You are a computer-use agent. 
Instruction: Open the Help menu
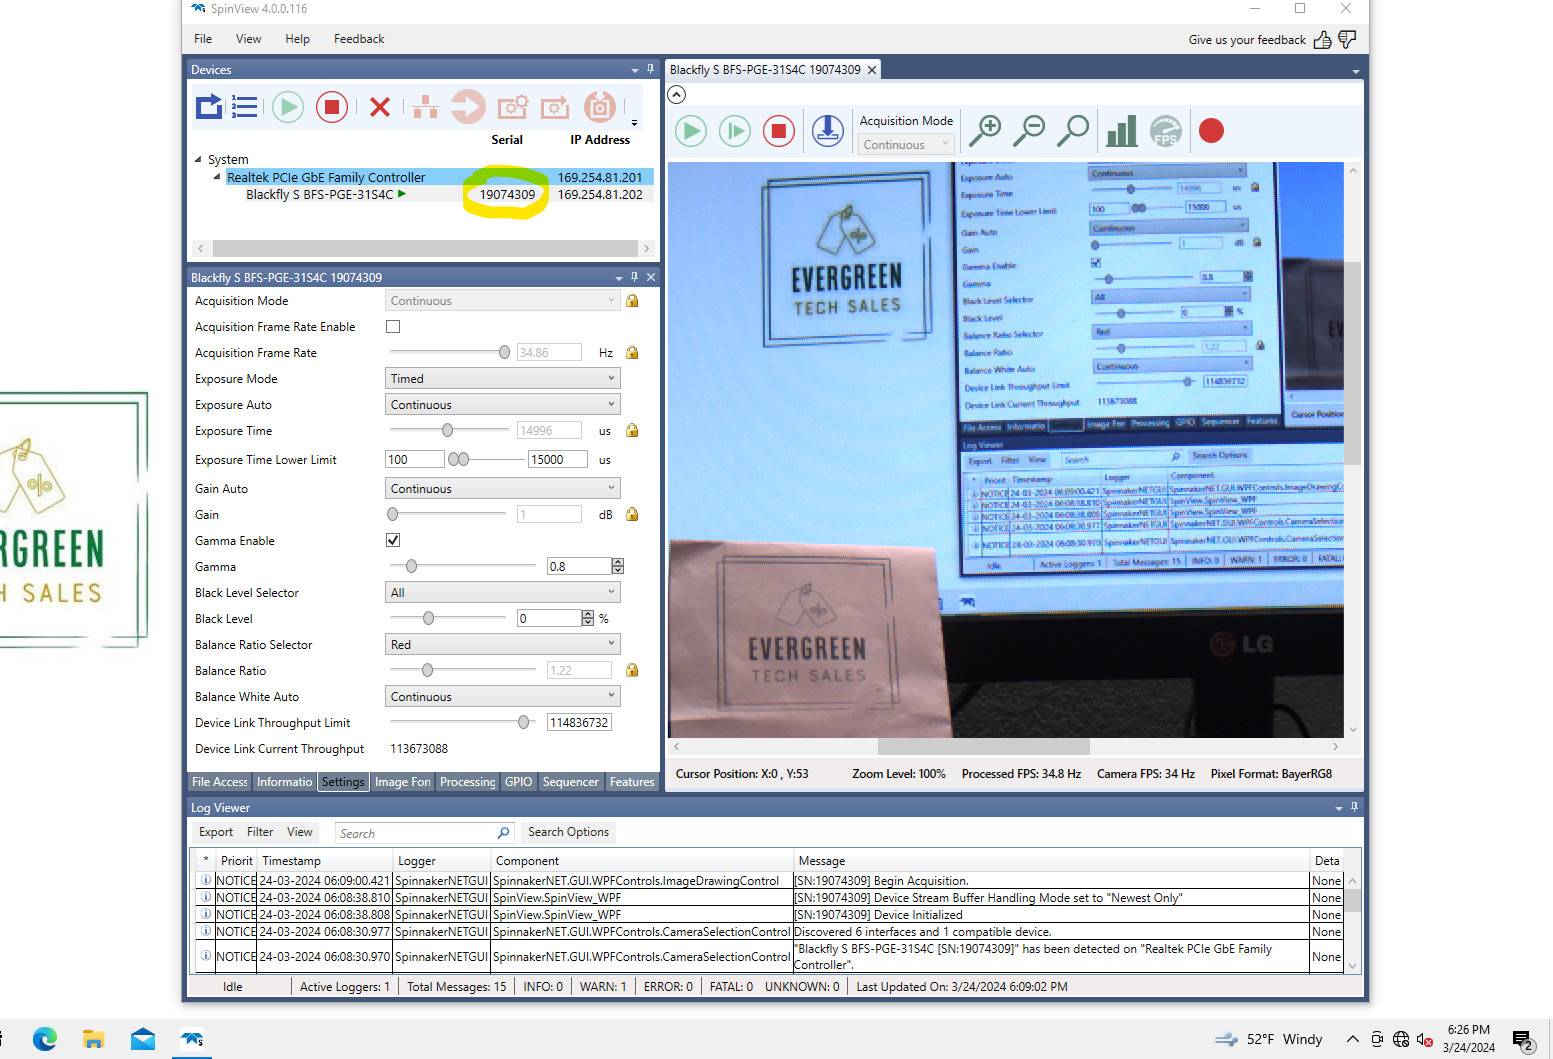tap(297, 39)
